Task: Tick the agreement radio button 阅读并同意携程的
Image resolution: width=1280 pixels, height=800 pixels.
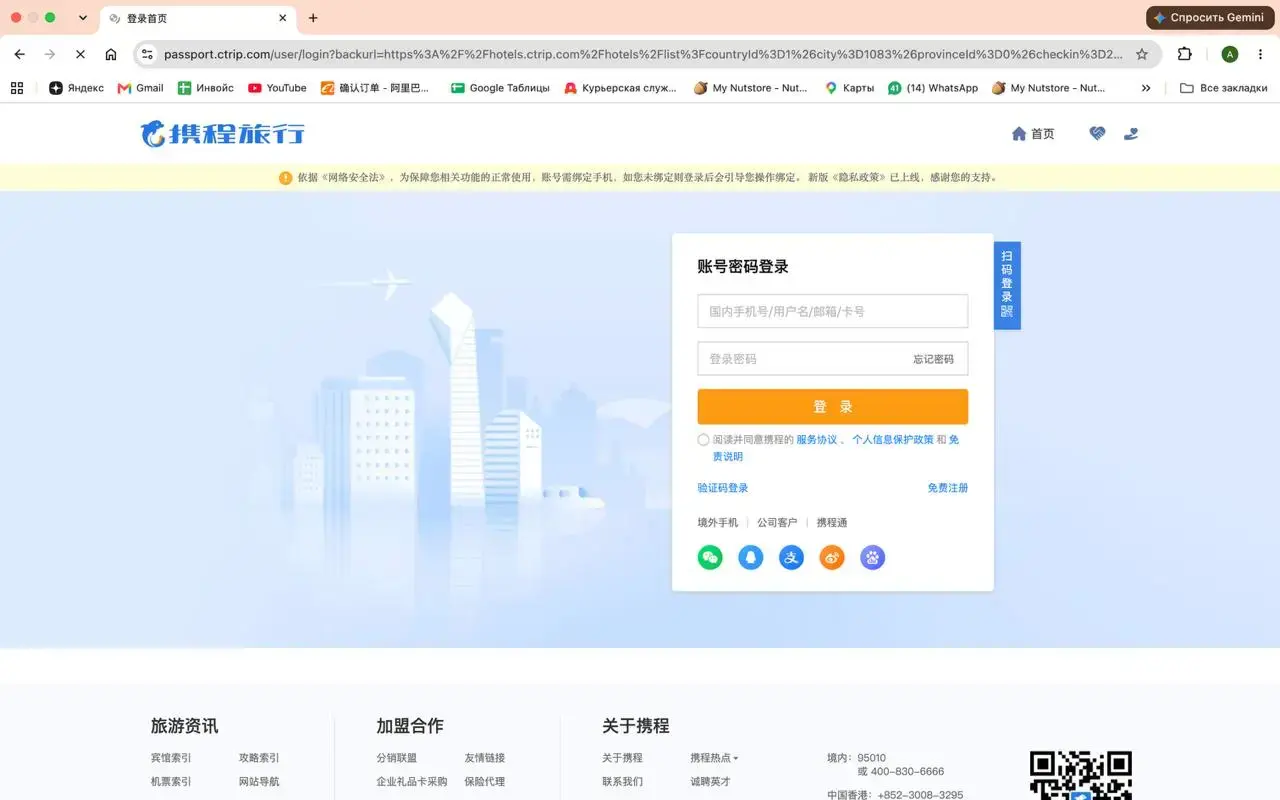Action: [703, 440]
